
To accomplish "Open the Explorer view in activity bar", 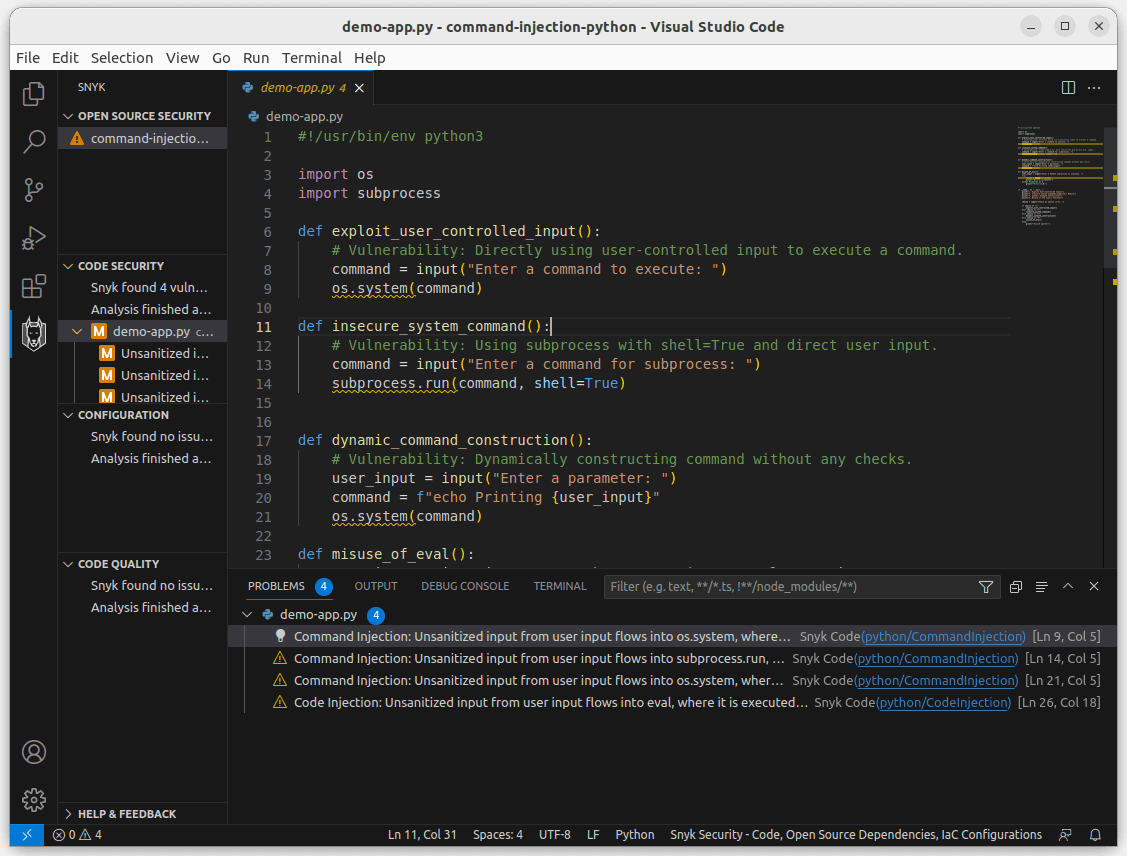I will [x=34, y=94].
